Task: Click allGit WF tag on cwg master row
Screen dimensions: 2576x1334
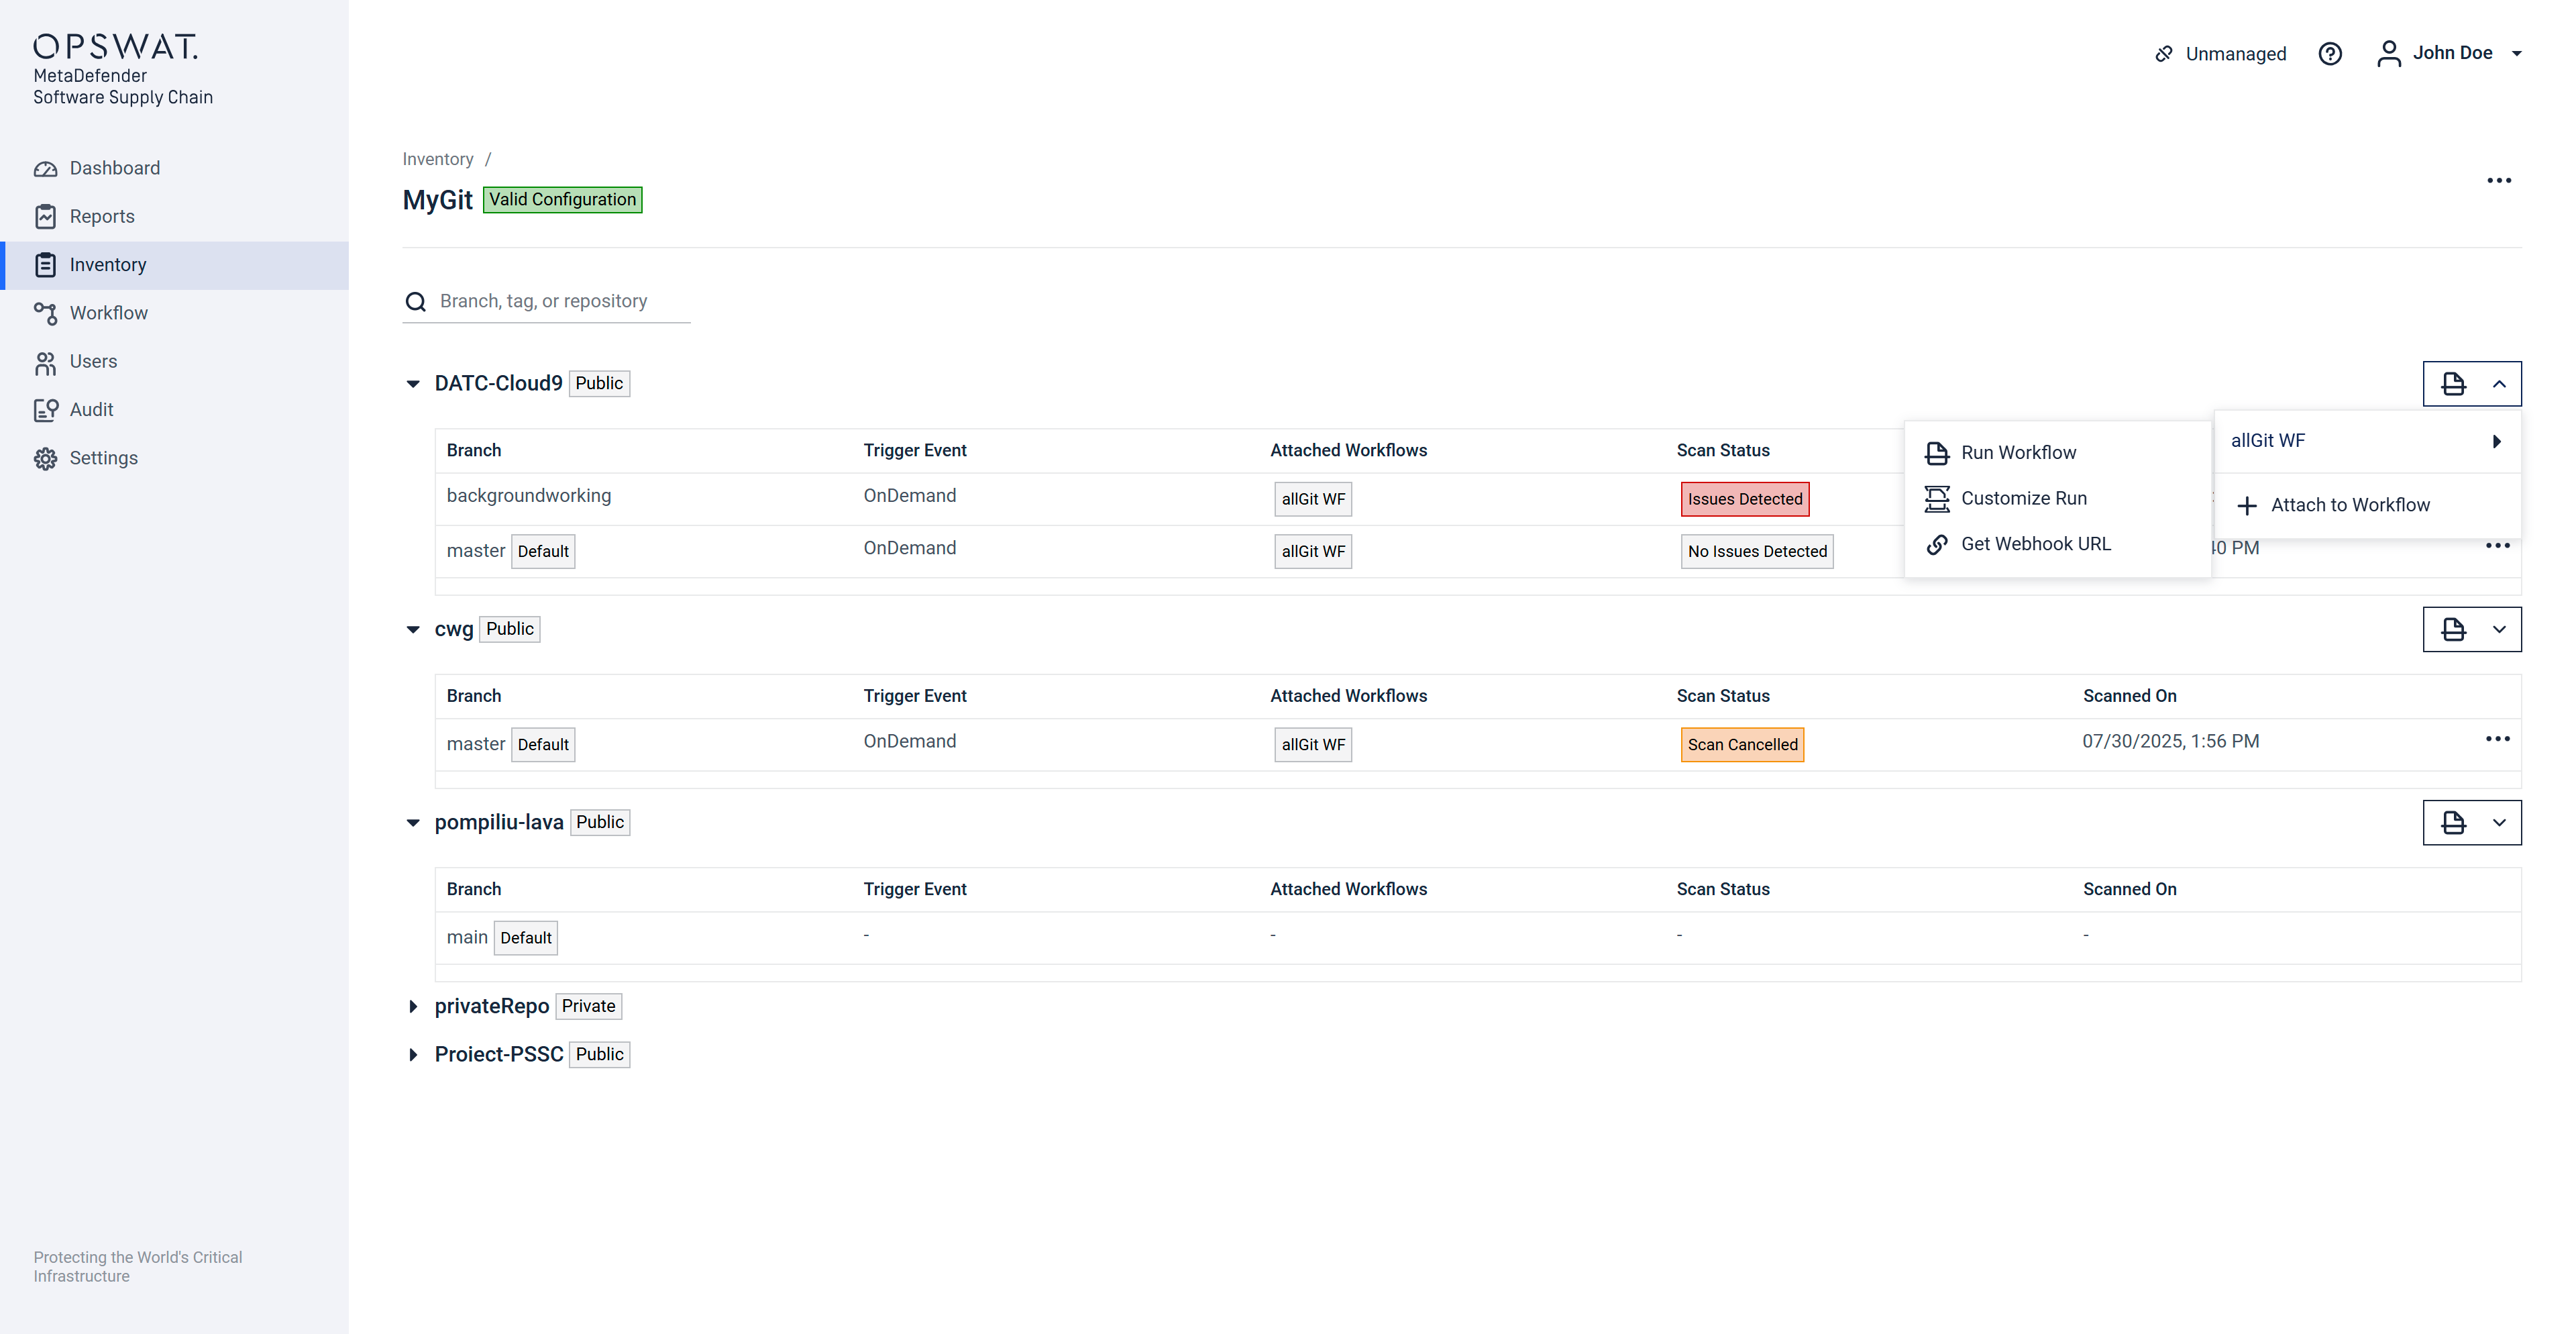Action: pos(1313,745)
